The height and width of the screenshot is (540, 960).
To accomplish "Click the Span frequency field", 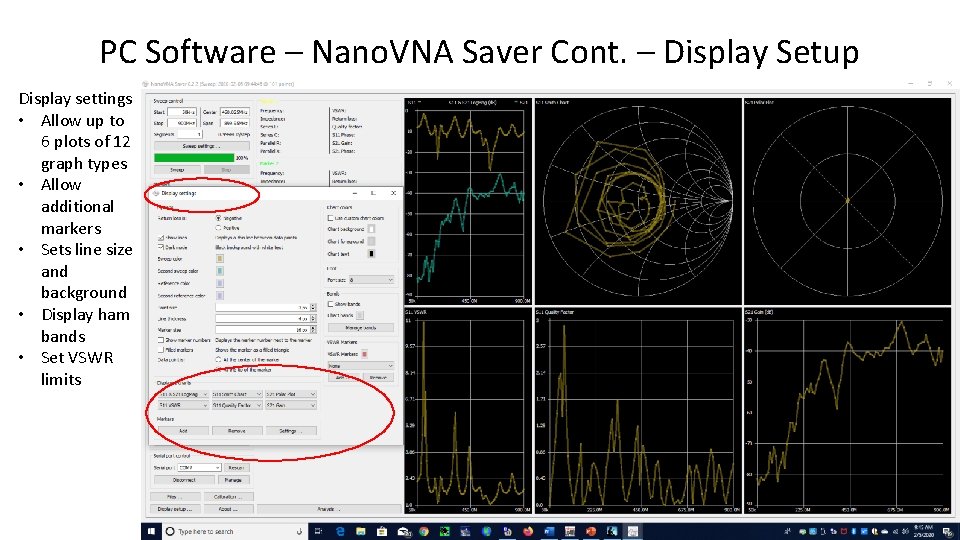I will tap(234, 123).
